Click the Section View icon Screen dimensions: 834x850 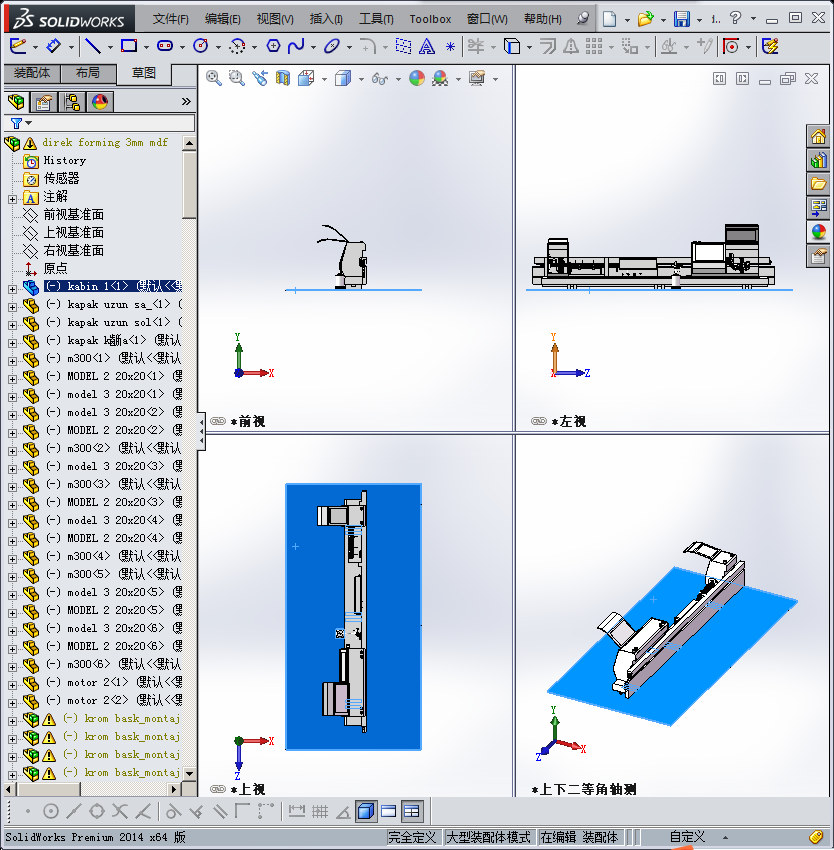283,79
